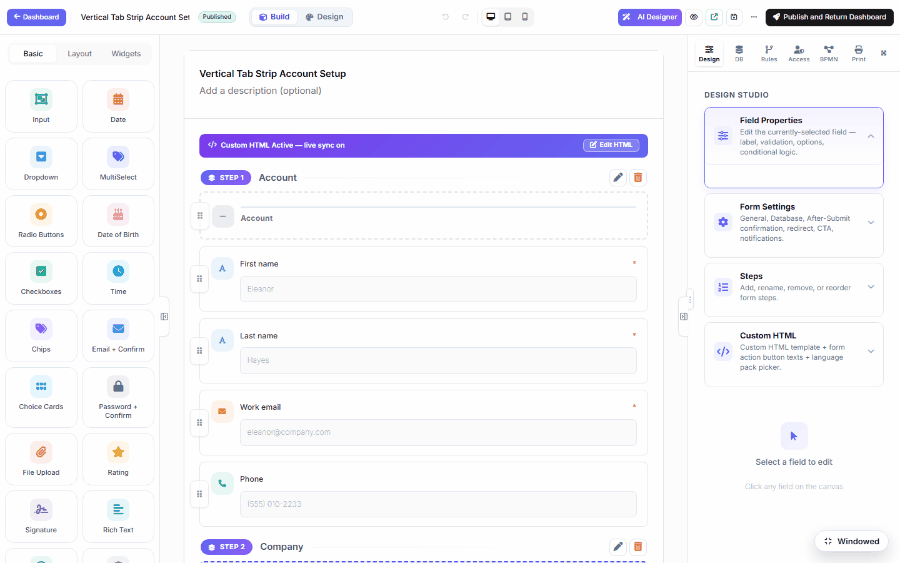Viewport: 900px width, 563px height.
Task: Collapse the Field Properties section
Action: pos(871,137)
